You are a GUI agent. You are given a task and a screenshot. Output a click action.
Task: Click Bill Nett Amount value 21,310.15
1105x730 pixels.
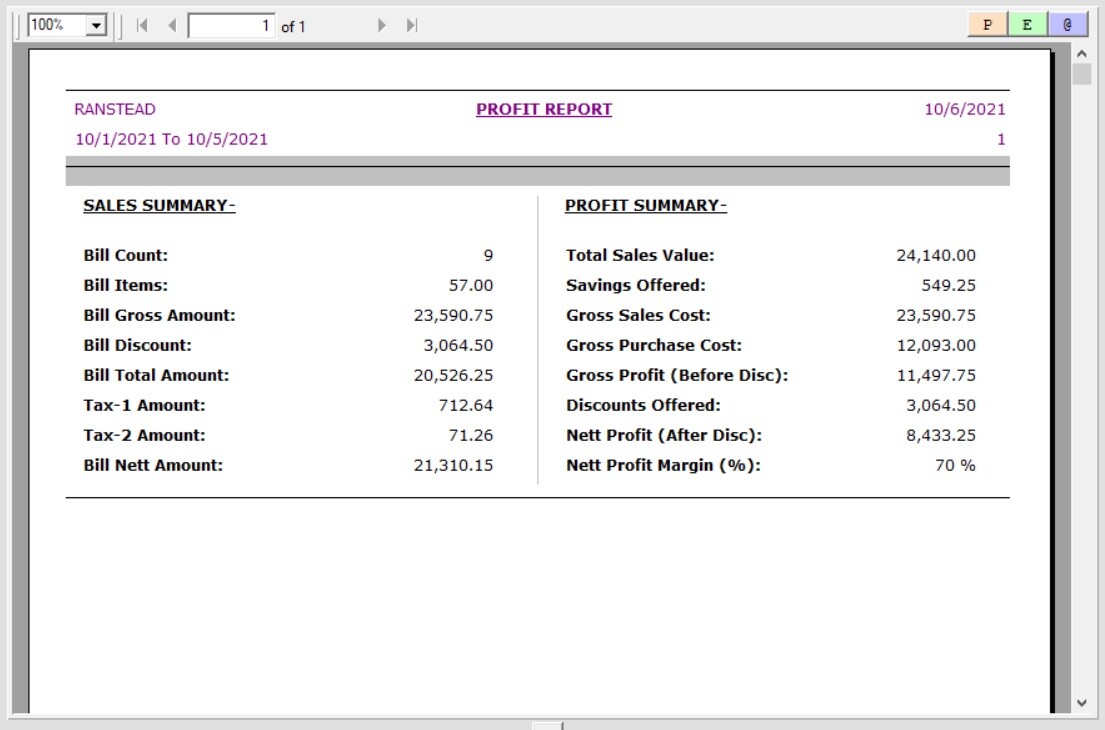pos(453,466)
